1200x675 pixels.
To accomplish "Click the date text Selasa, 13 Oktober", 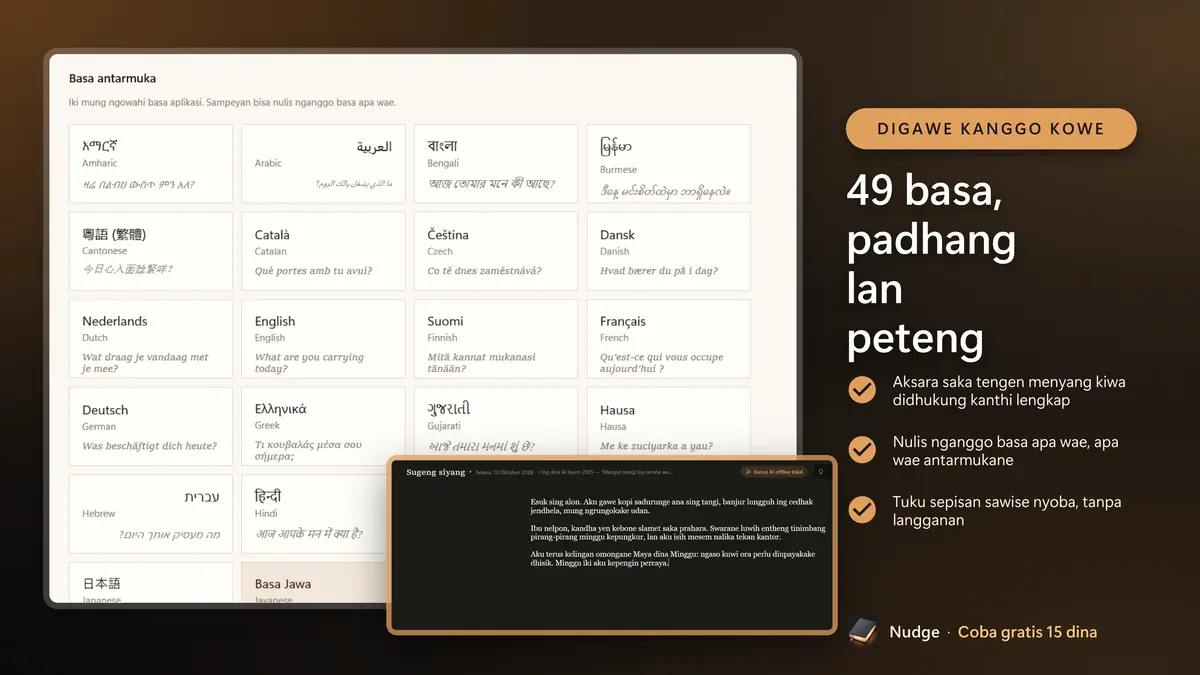I will [504, 472].
